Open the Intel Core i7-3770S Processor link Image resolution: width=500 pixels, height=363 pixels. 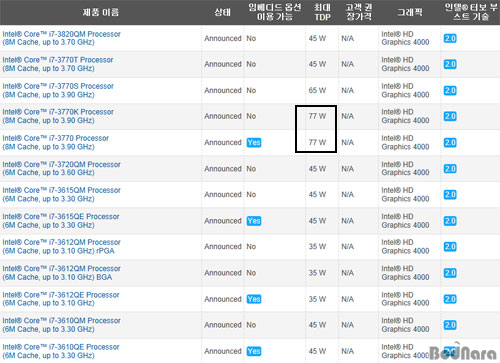click(58, 90)
